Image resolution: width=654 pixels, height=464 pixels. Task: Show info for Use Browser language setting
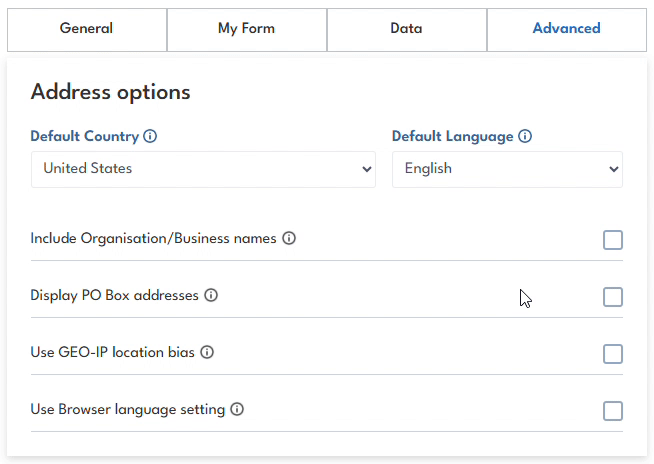pyautogui.click(x=237, y=409)
